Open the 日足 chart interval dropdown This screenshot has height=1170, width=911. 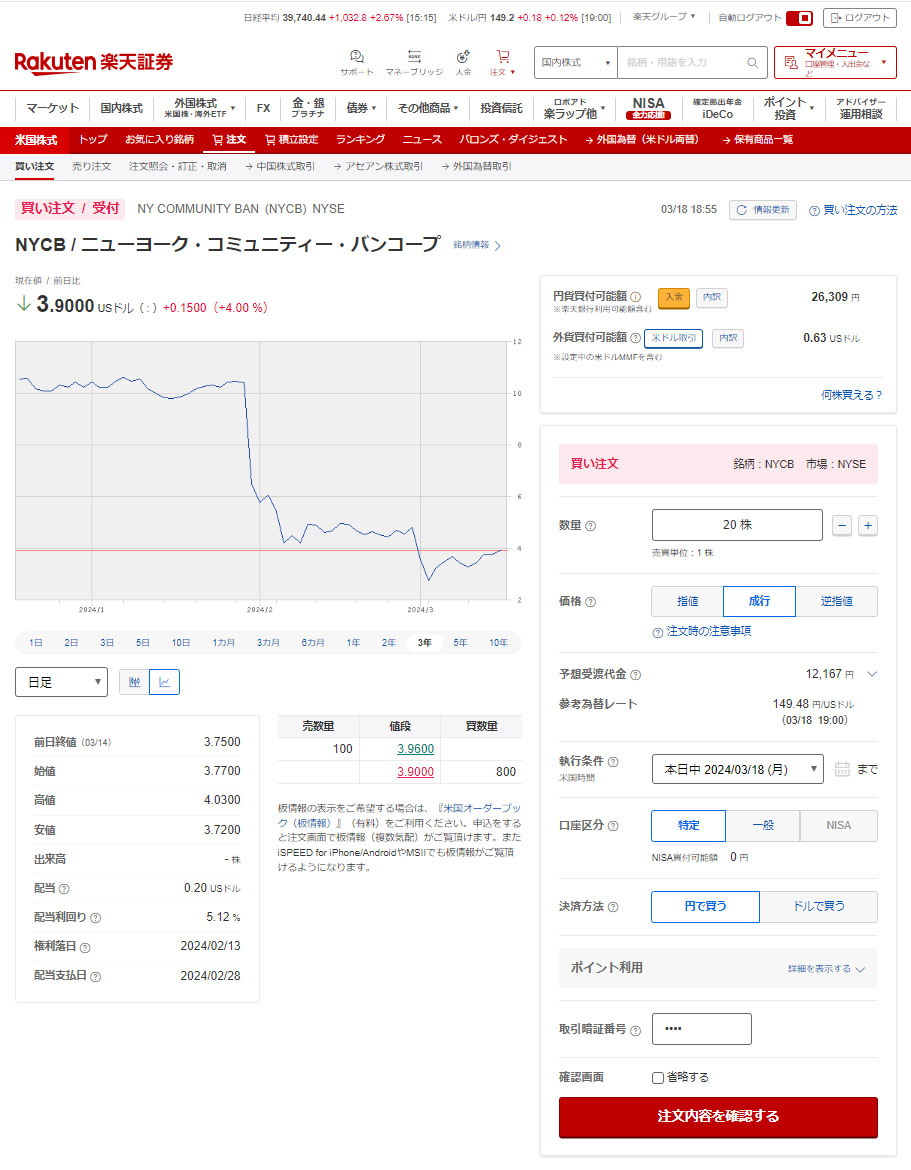click(x=61, y=682)
